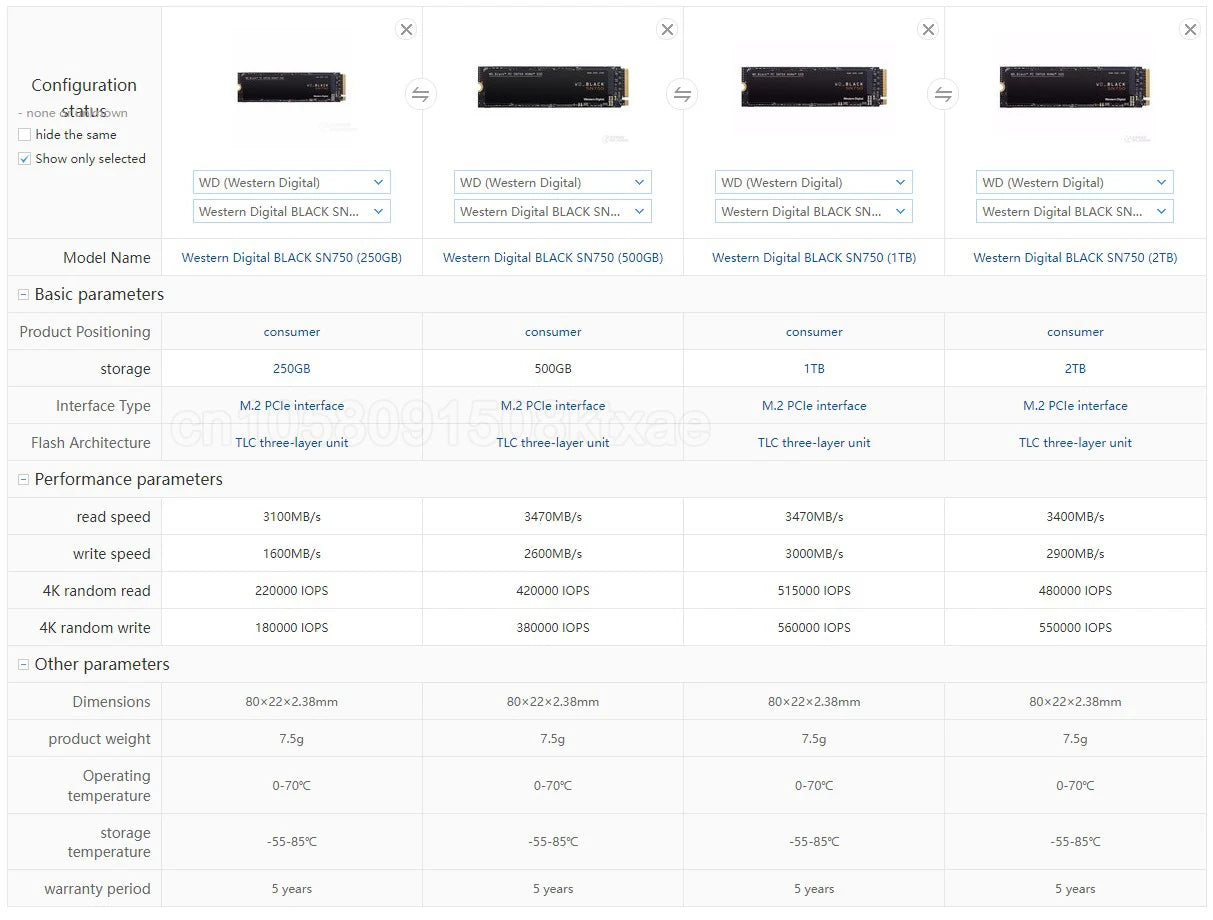Swap positions of 1TB and 2TB products
The height and width of the screenshot is (920, 1213).
pos(943,93)
